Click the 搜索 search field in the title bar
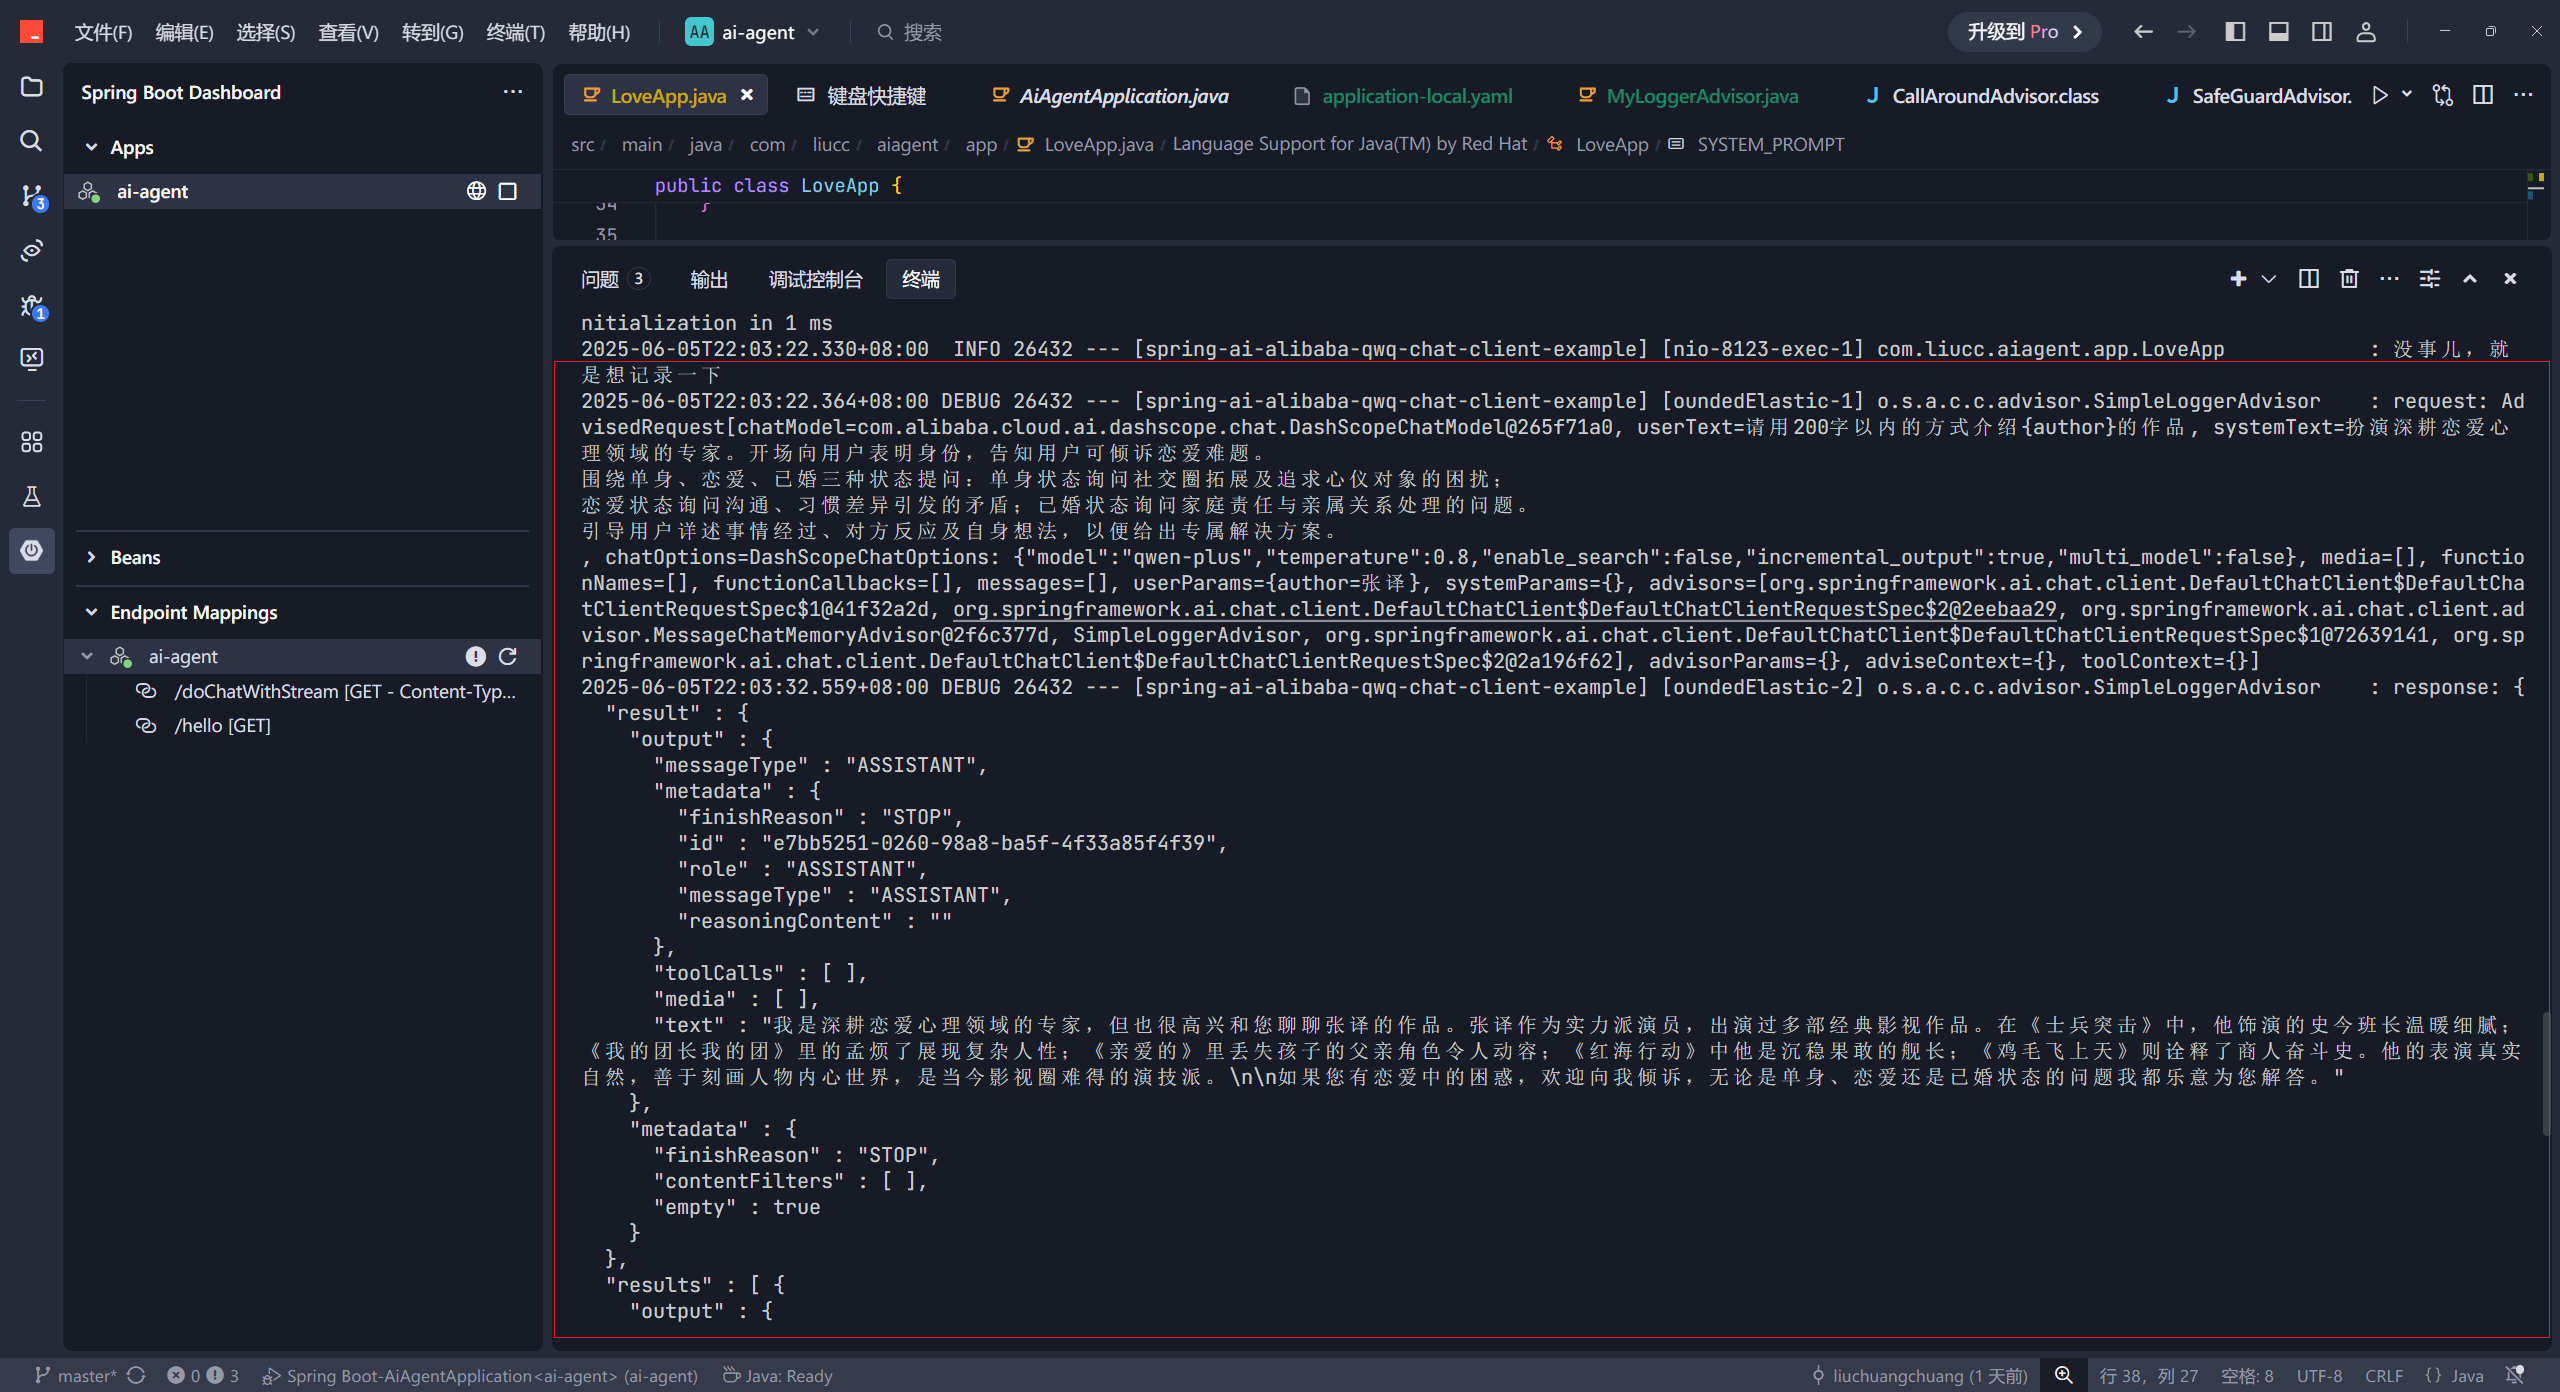The width and height of the screenshot is (2560, 1392). tap(921, 32)
